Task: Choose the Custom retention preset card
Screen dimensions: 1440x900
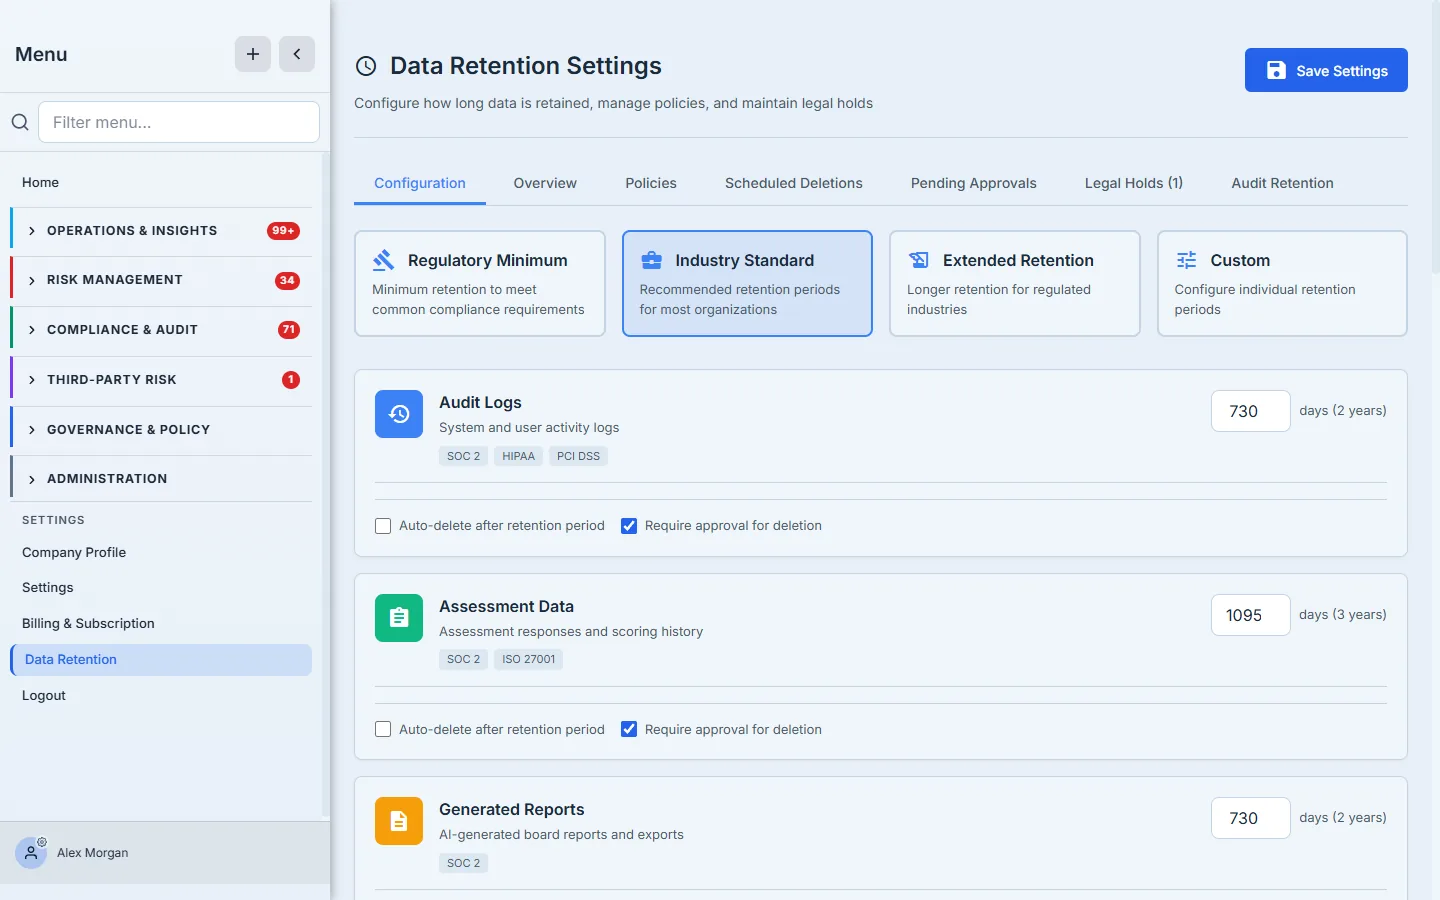Action: pos(1282,284)
